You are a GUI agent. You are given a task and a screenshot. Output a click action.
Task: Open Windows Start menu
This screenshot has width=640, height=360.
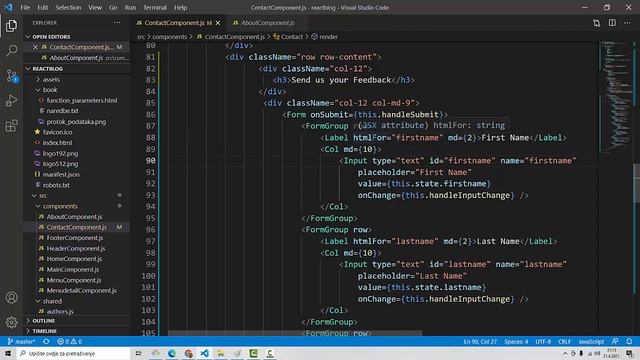coord(8,353)
